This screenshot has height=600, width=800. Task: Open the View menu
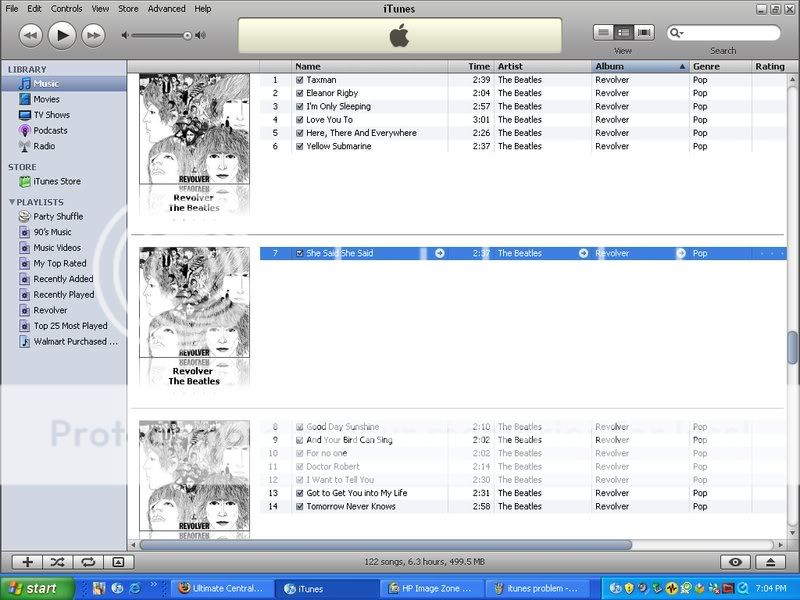pyautogui.click(x=100, y=9)
